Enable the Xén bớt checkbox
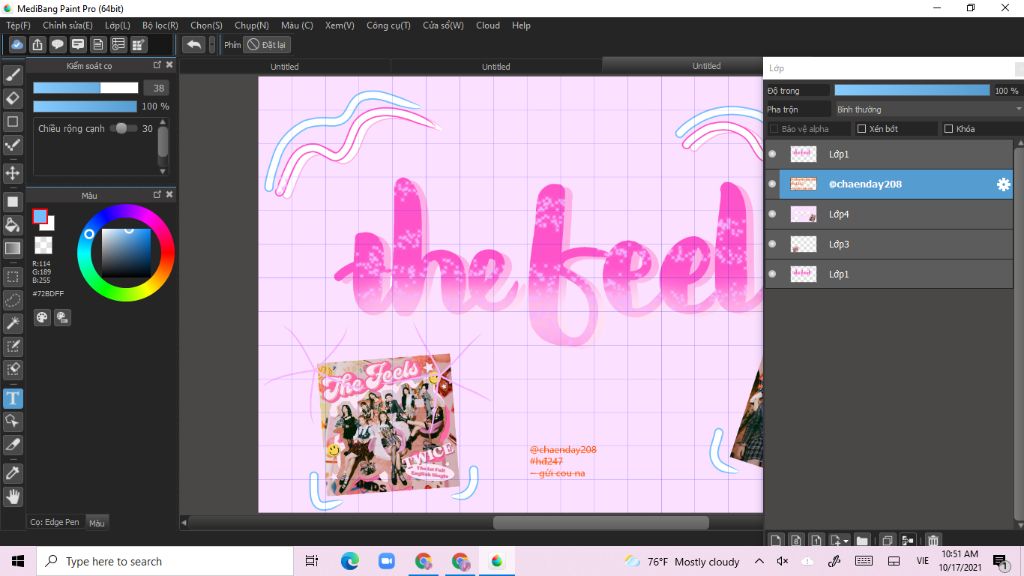 861,129
